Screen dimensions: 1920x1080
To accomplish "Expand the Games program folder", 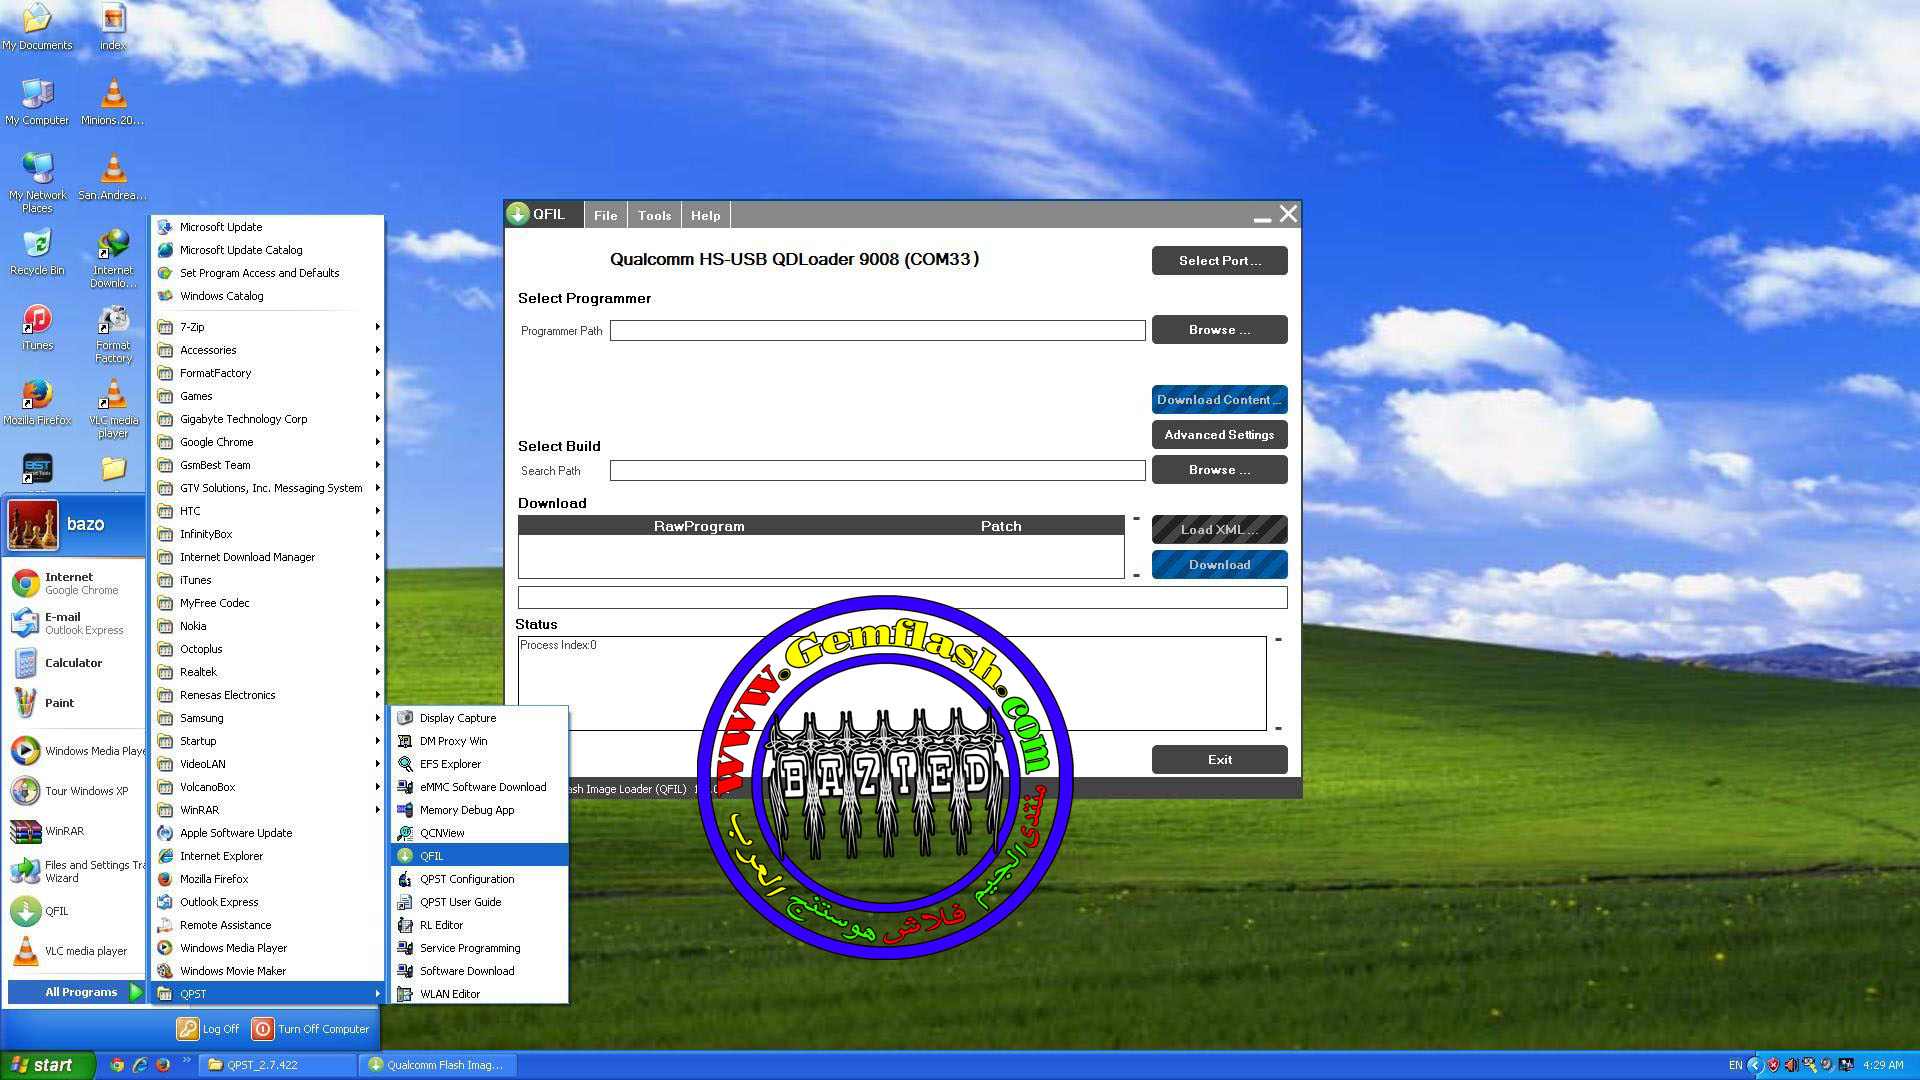I will click(x=269, y=396).
